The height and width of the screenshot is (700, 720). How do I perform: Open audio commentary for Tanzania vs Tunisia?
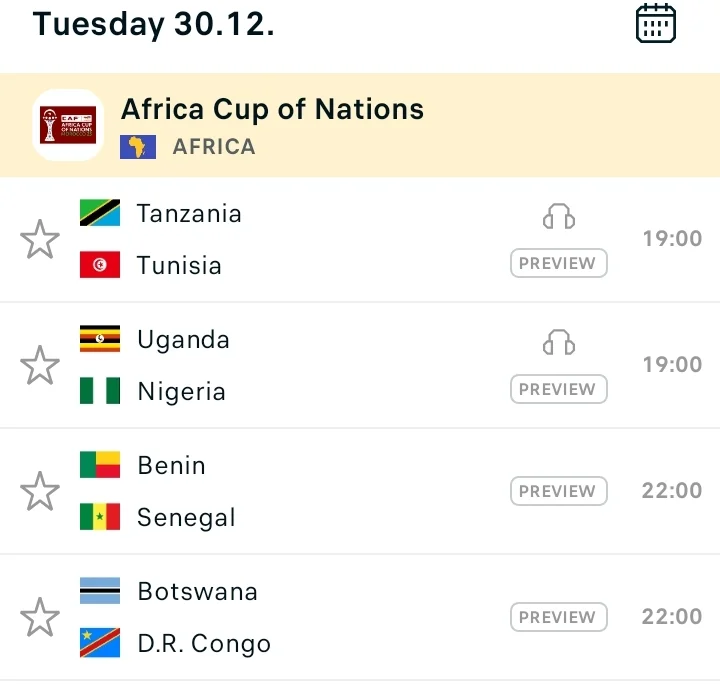click(x=559, y=217)
